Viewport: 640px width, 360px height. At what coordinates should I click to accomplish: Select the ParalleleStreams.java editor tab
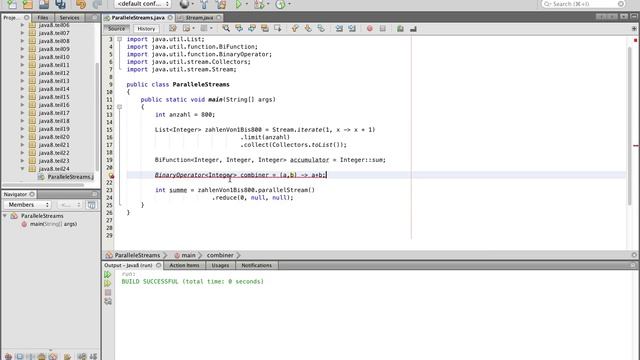(x=138, y=18)
